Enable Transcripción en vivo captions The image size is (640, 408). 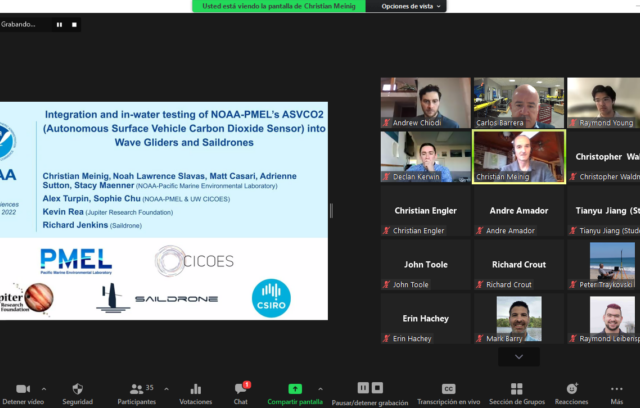click(x=449, y=394)
